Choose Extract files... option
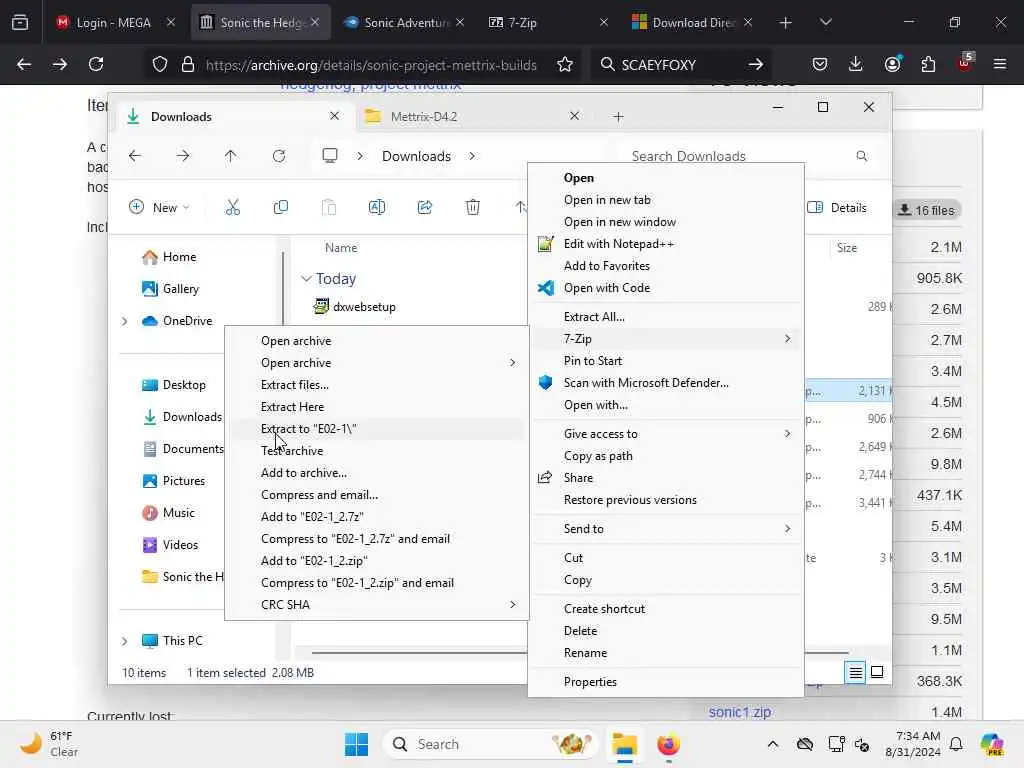 click(376, 385)
